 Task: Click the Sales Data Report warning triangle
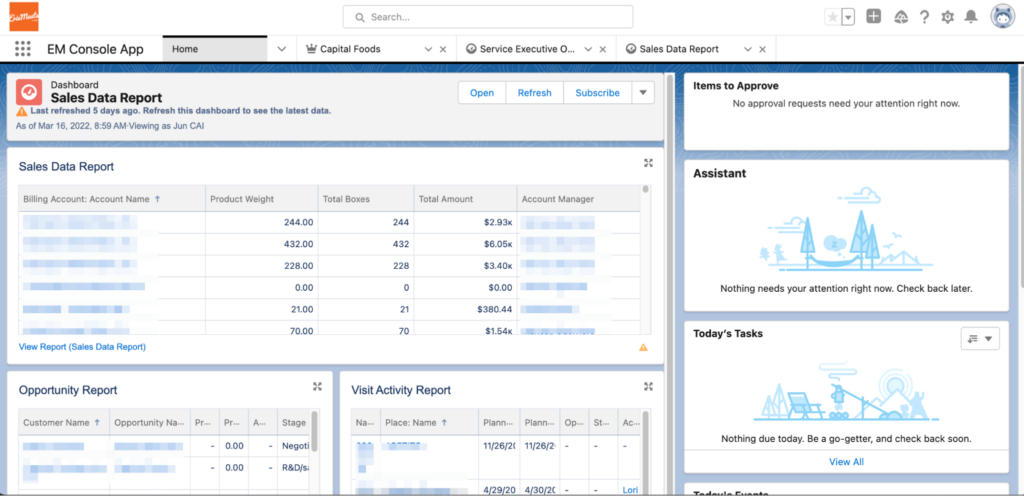[x=643, y=347]
